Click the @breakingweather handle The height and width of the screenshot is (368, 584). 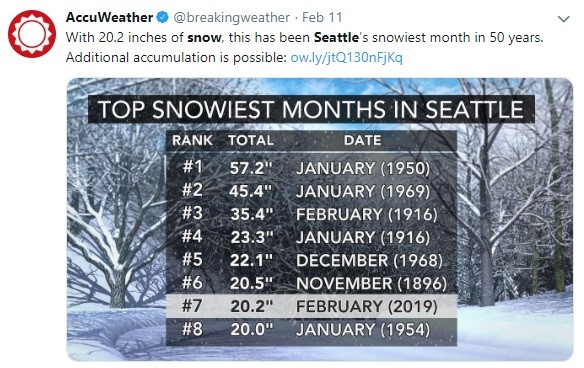point(231,17)
